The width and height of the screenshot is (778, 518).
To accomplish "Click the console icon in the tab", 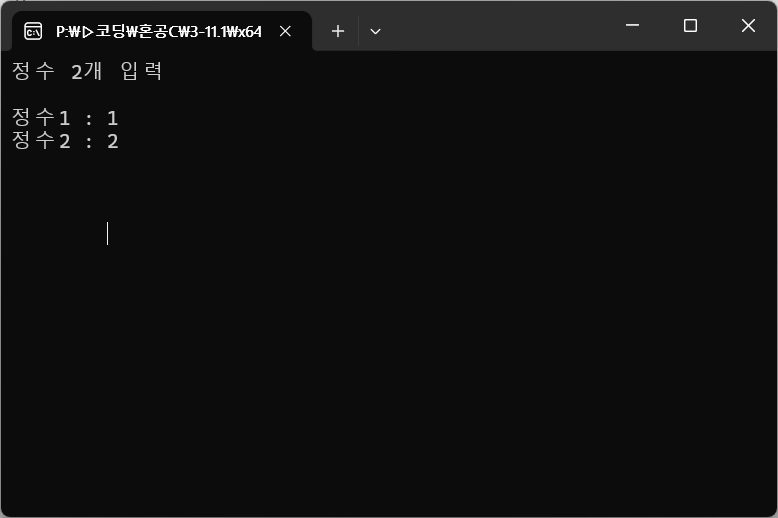I will [x=33, y=31].
